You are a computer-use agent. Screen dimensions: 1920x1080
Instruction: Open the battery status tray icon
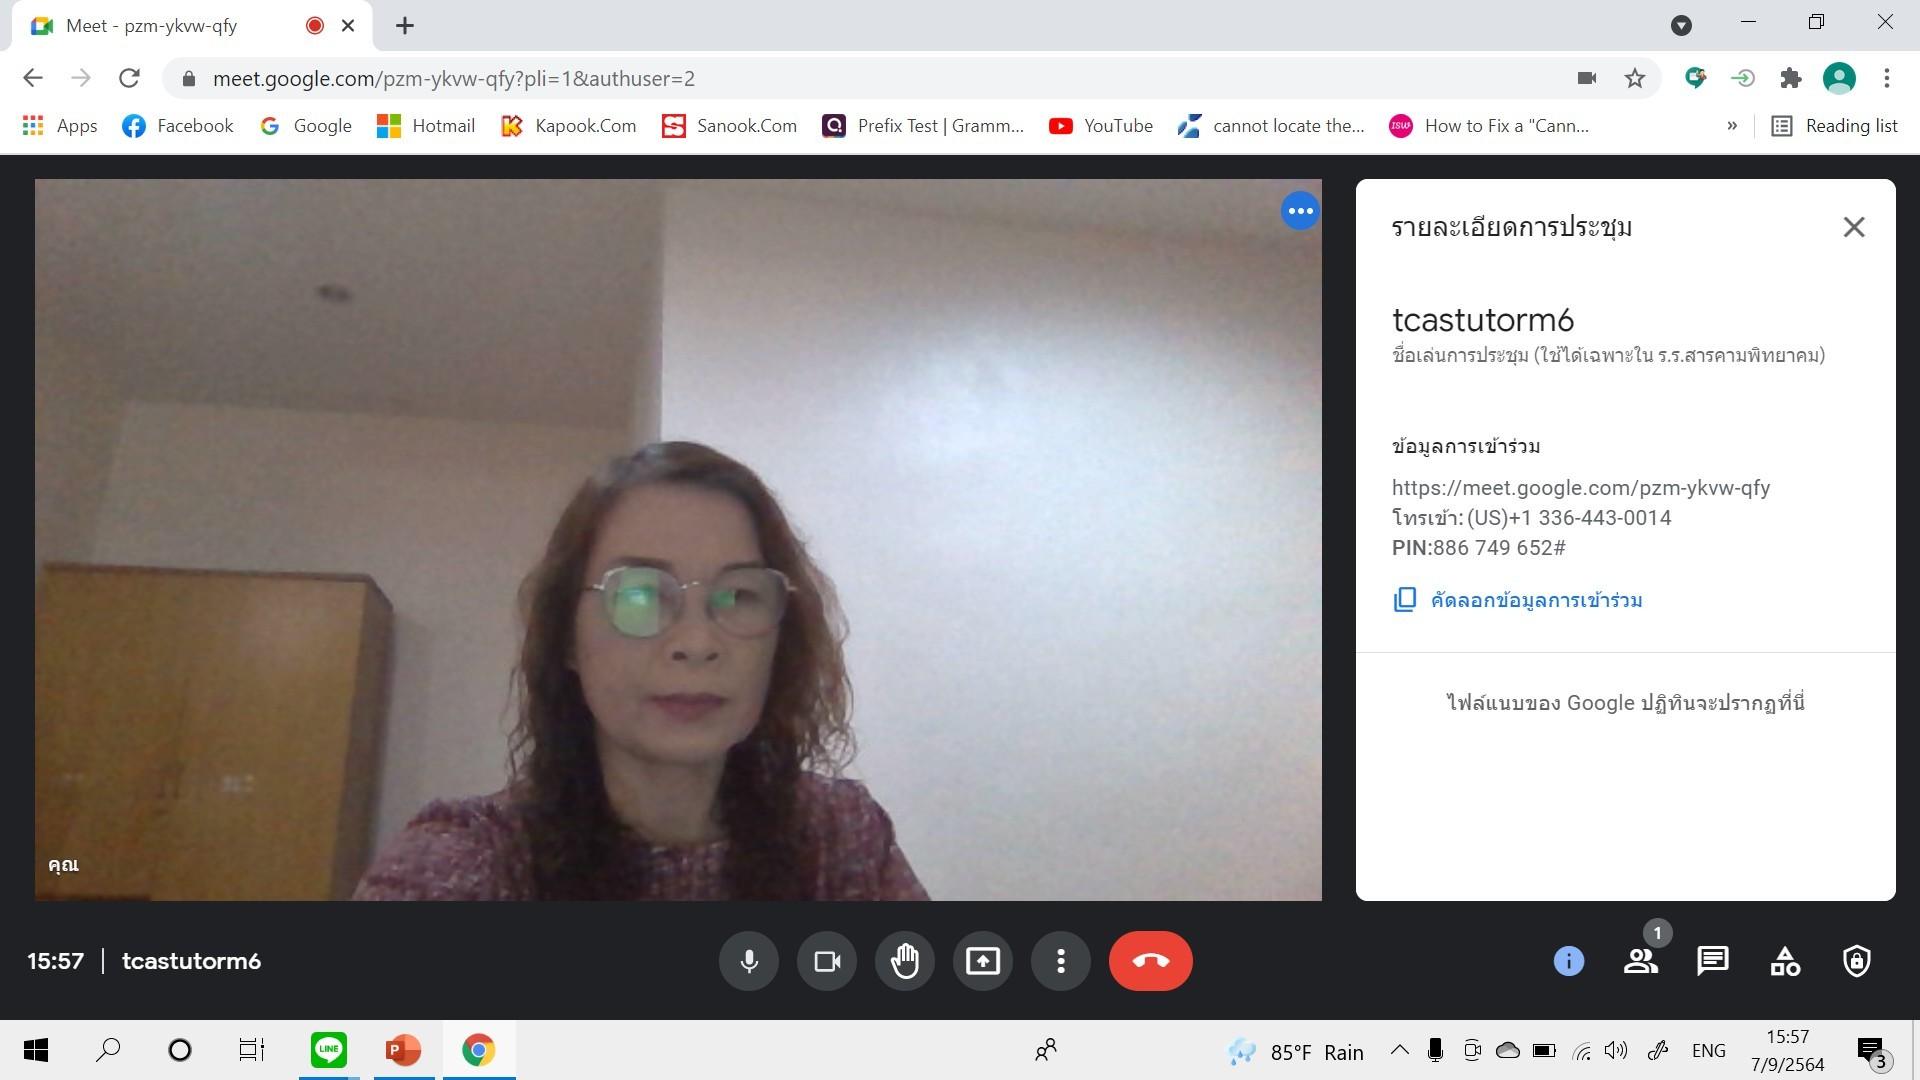[1544, 1050]
